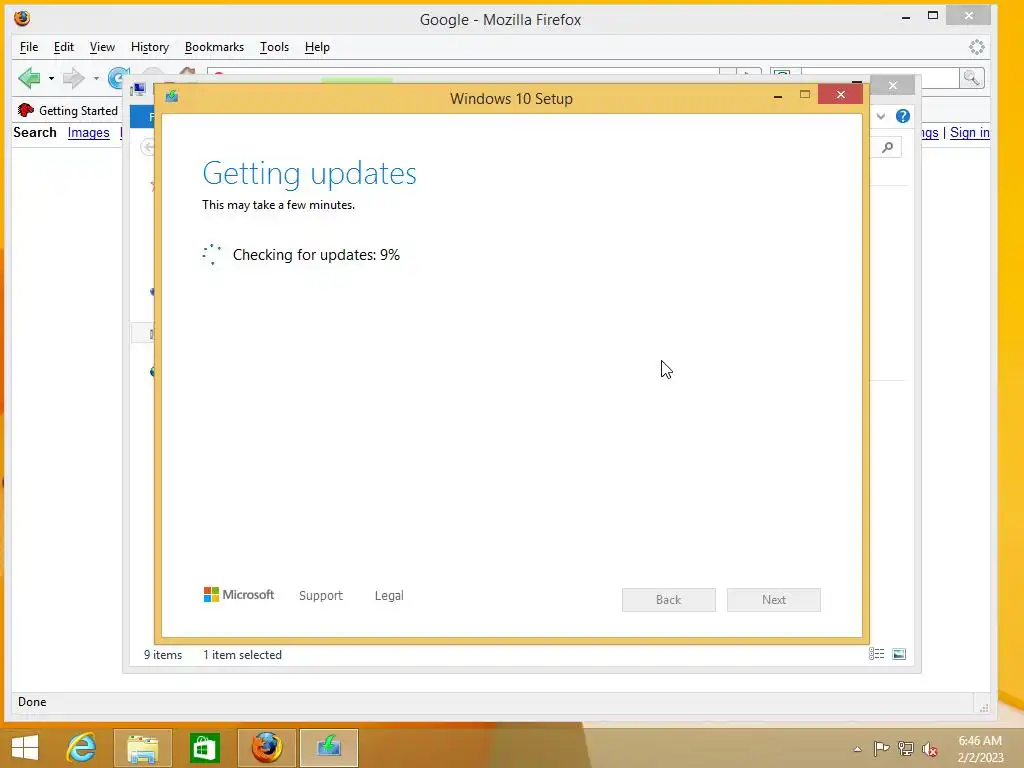Open File Explorer from the taskbar
Image resolution: width=1024 pixels, height=768 pixels.
click(x=142, y=748)
